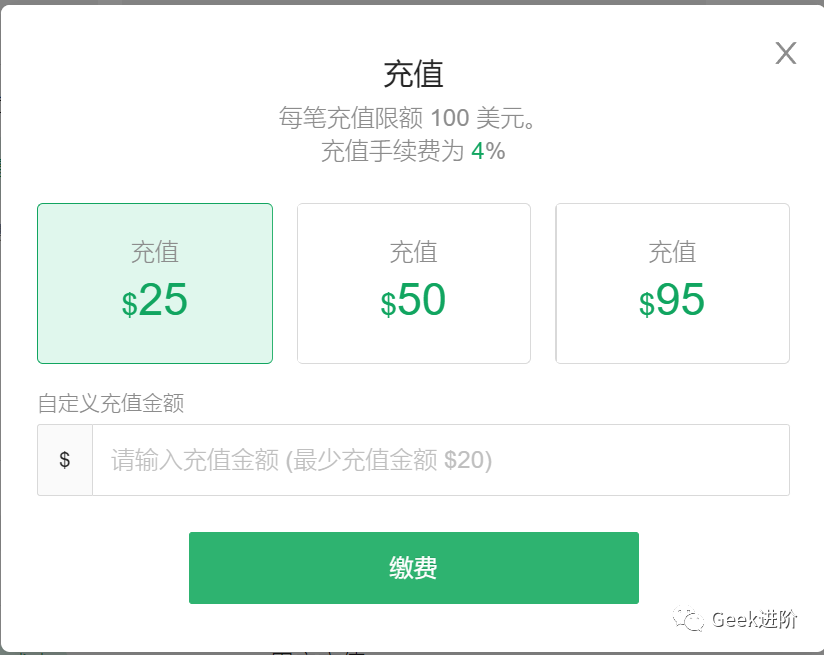The image size is (824, 655).
Task: Close the 充值 dialog with the X
Action: [x=786, y=54]
